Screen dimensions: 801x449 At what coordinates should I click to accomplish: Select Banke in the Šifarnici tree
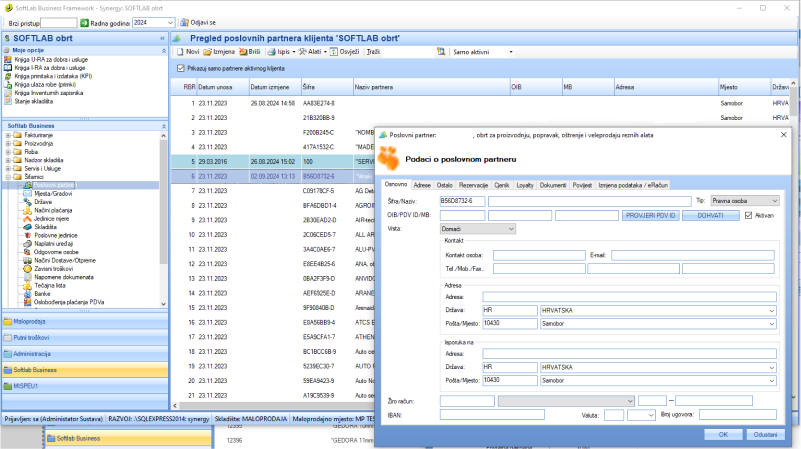[x=42, y=293]
